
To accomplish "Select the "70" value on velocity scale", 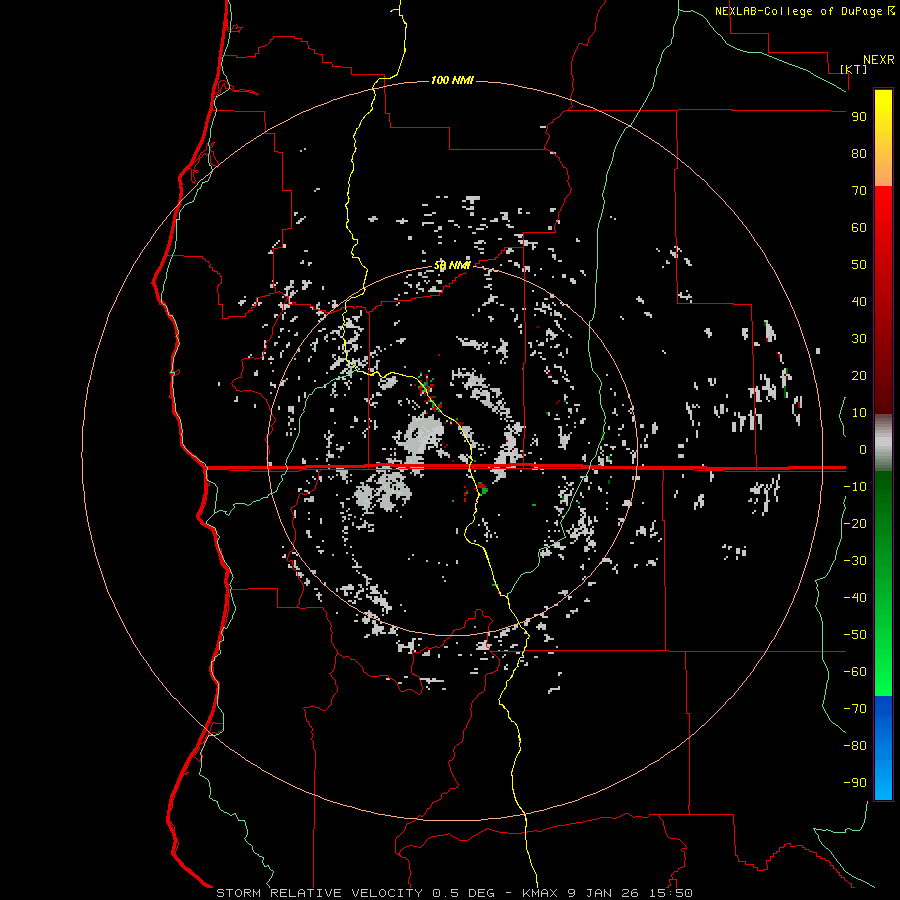I will point(859,191).
